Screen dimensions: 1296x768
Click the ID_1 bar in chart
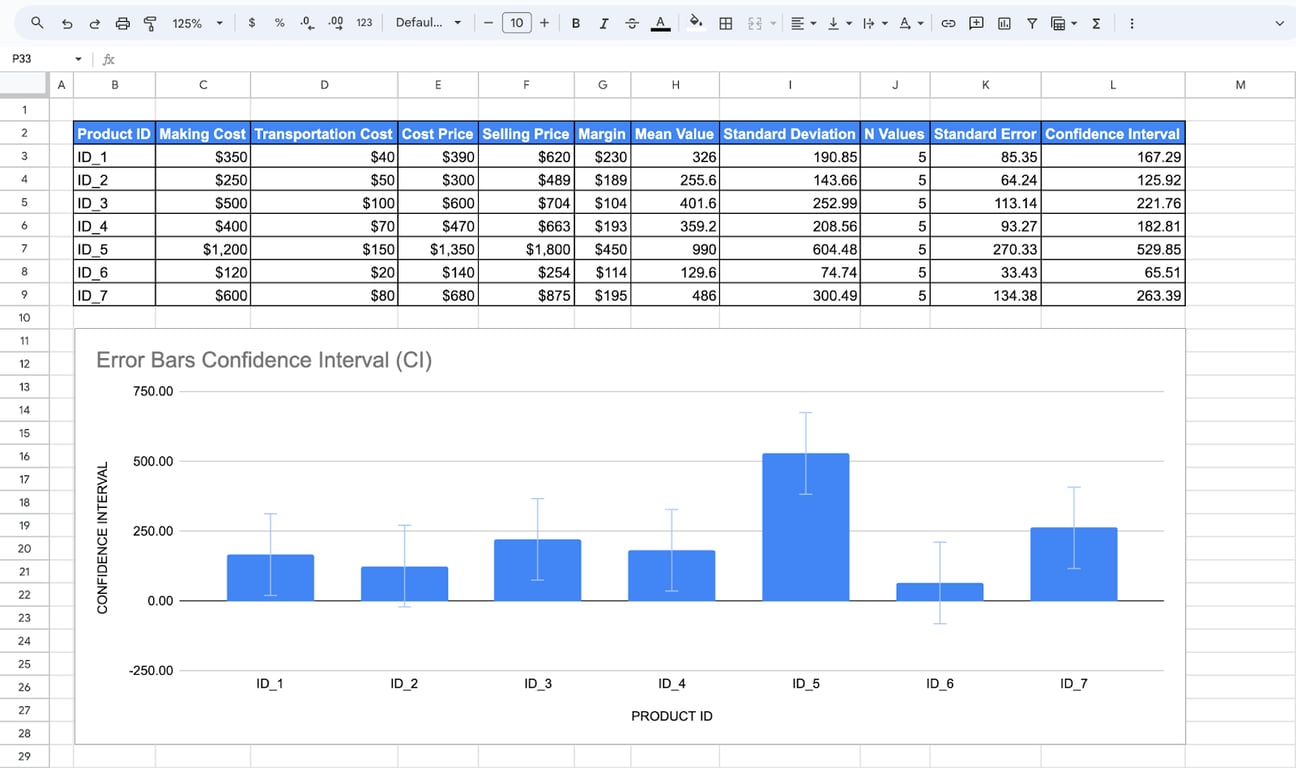(270, 578)
